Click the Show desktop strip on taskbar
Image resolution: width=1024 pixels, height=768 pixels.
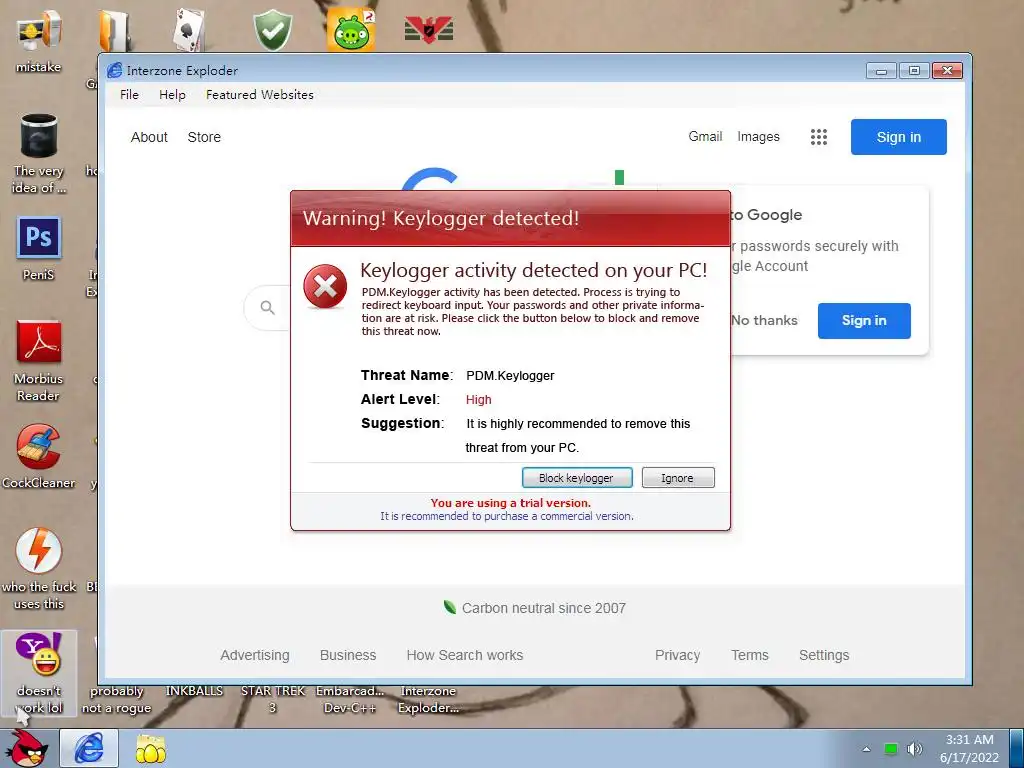coord(1019,748)
